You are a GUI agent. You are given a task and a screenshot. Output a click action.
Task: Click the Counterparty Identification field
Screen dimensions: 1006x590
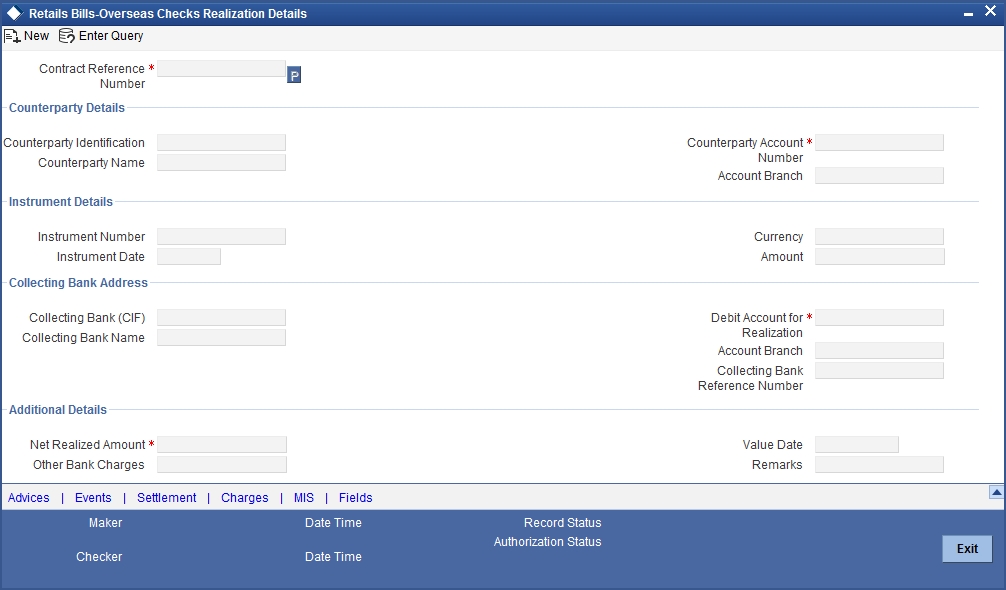pos(221,142)
